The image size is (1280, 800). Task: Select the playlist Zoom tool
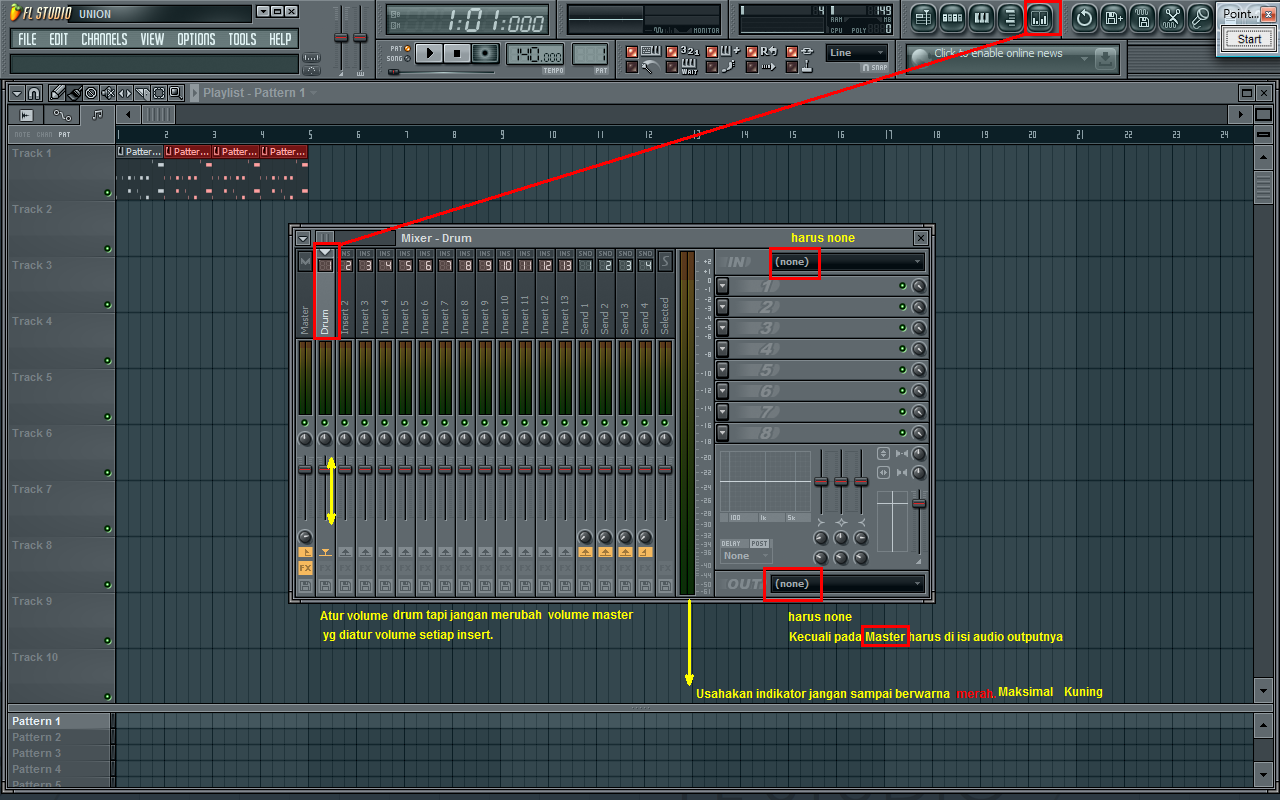176,93
